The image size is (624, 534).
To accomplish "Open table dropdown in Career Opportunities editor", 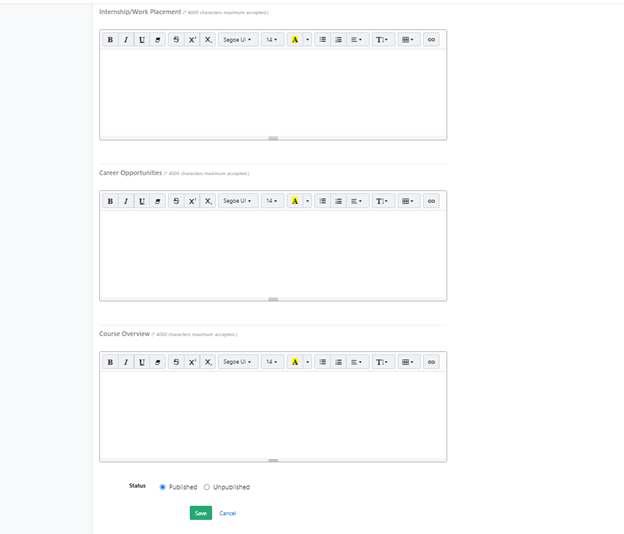I will pyautogui.click(x=408, y=201).
